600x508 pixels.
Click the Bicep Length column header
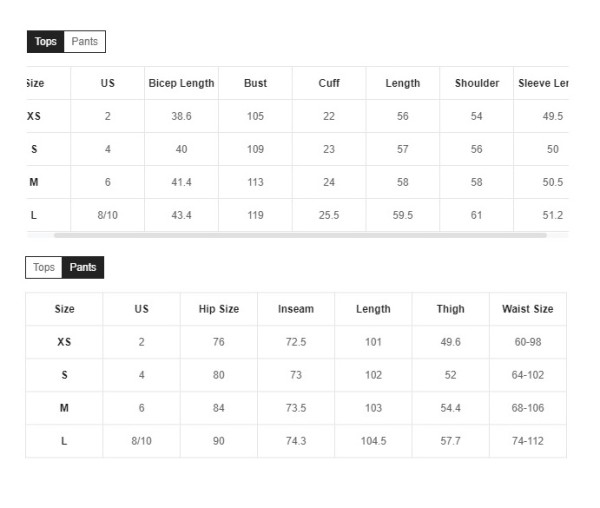[181, 83]
